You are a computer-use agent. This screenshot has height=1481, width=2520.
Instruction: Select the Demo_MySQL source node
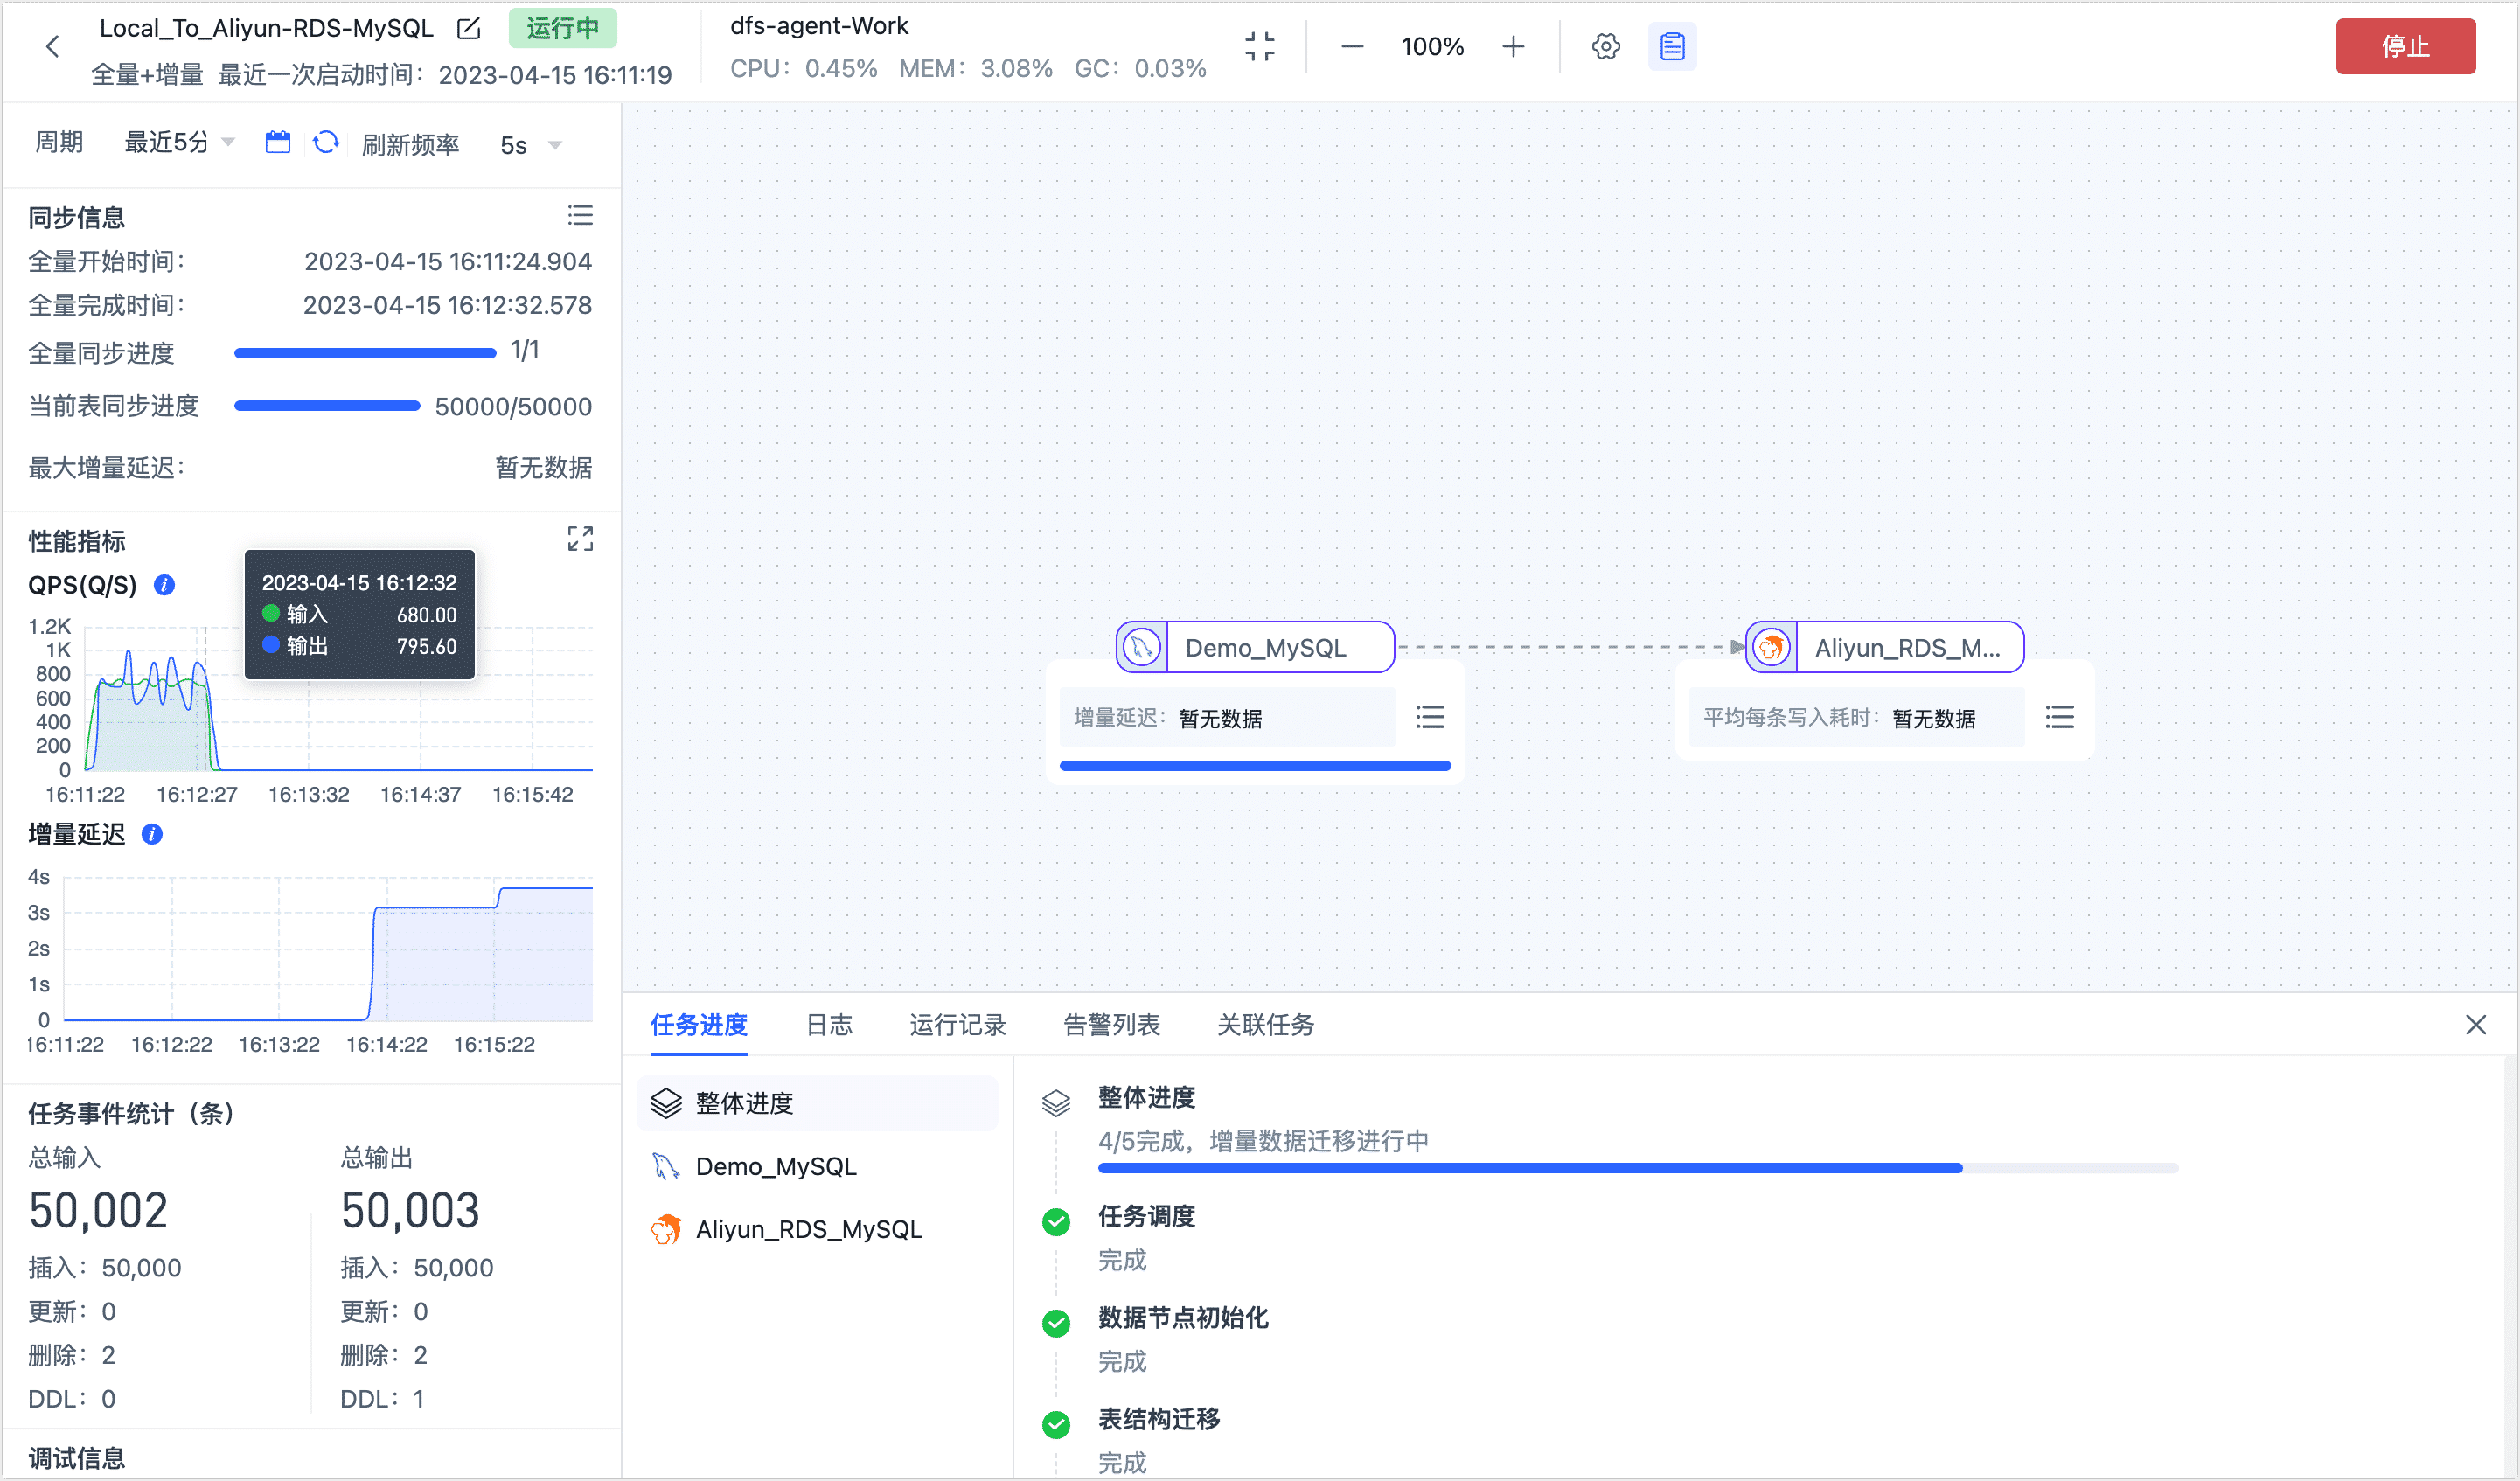[x=1255, y=647]
